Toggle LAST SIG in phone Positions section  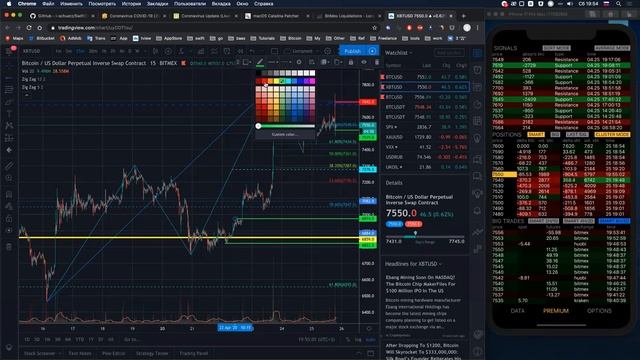click(577, 134)
